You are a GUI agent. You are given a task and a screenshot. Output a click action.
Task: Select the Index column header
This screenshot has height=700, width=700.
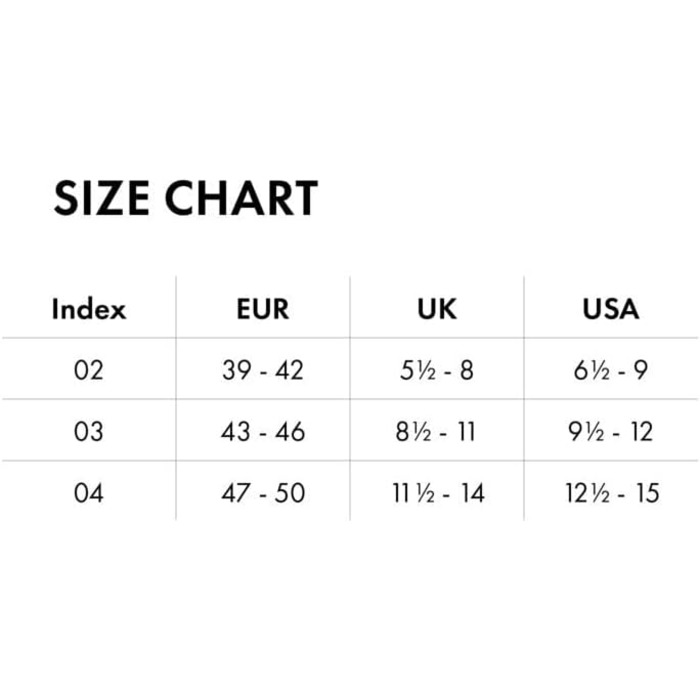89,309
